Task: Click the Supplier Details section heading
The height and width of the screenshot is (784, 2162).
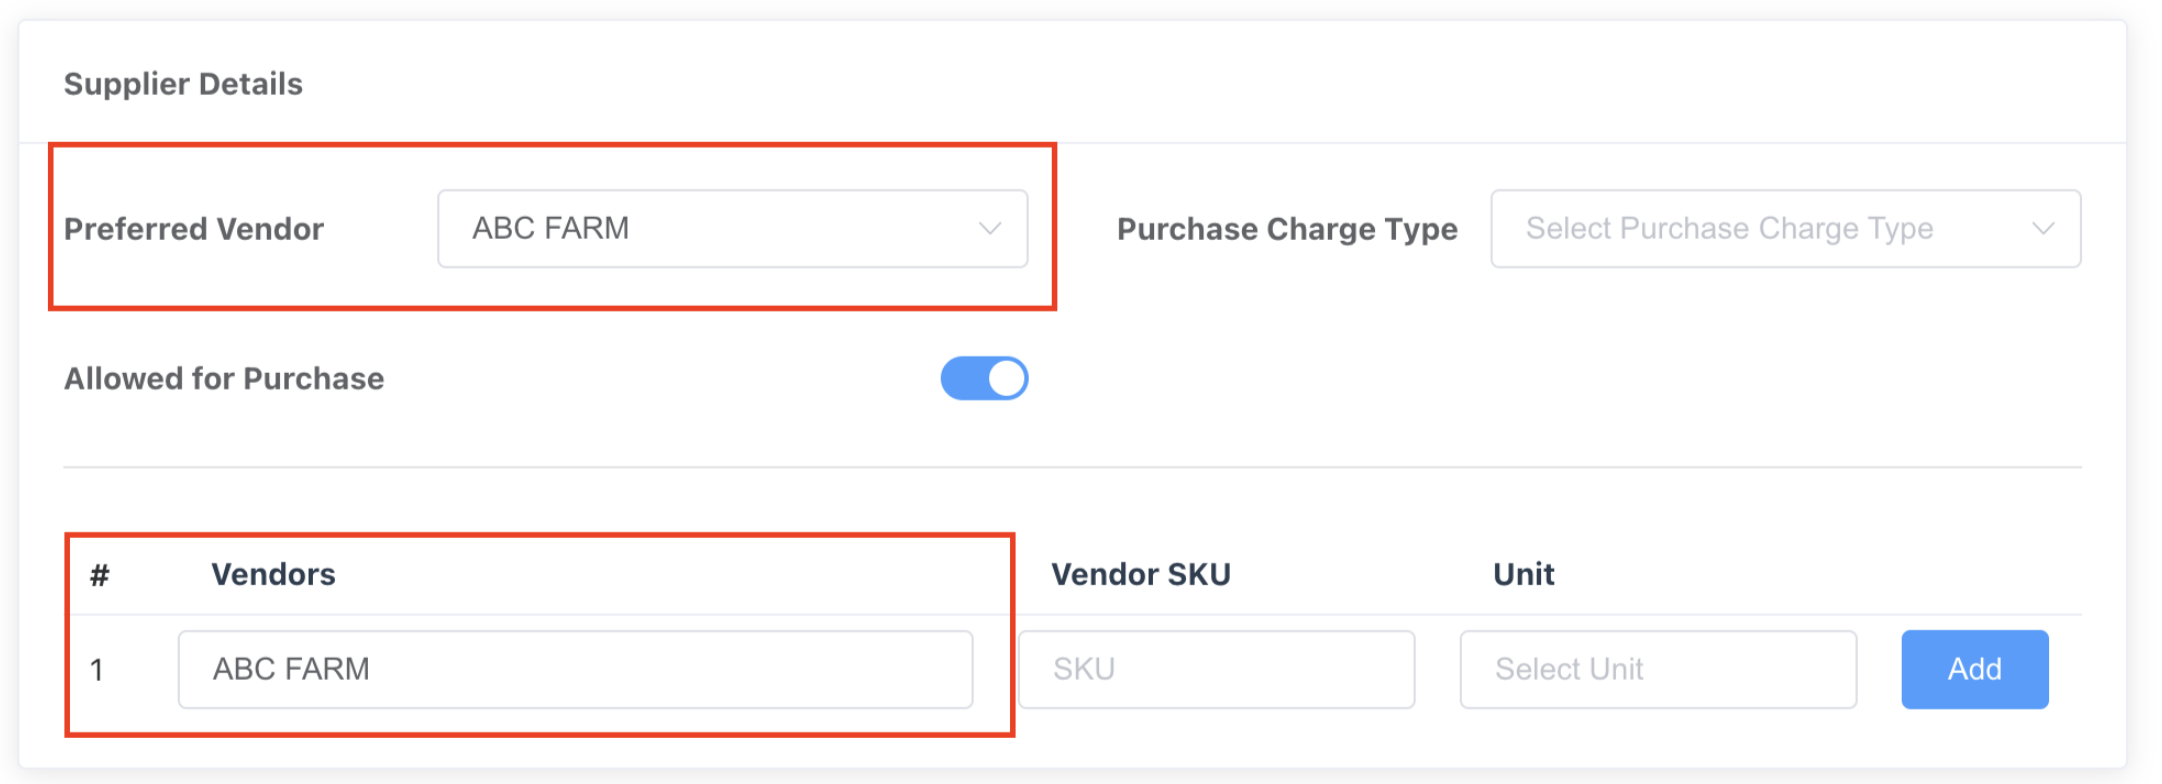Action: [x=183, y=84]
